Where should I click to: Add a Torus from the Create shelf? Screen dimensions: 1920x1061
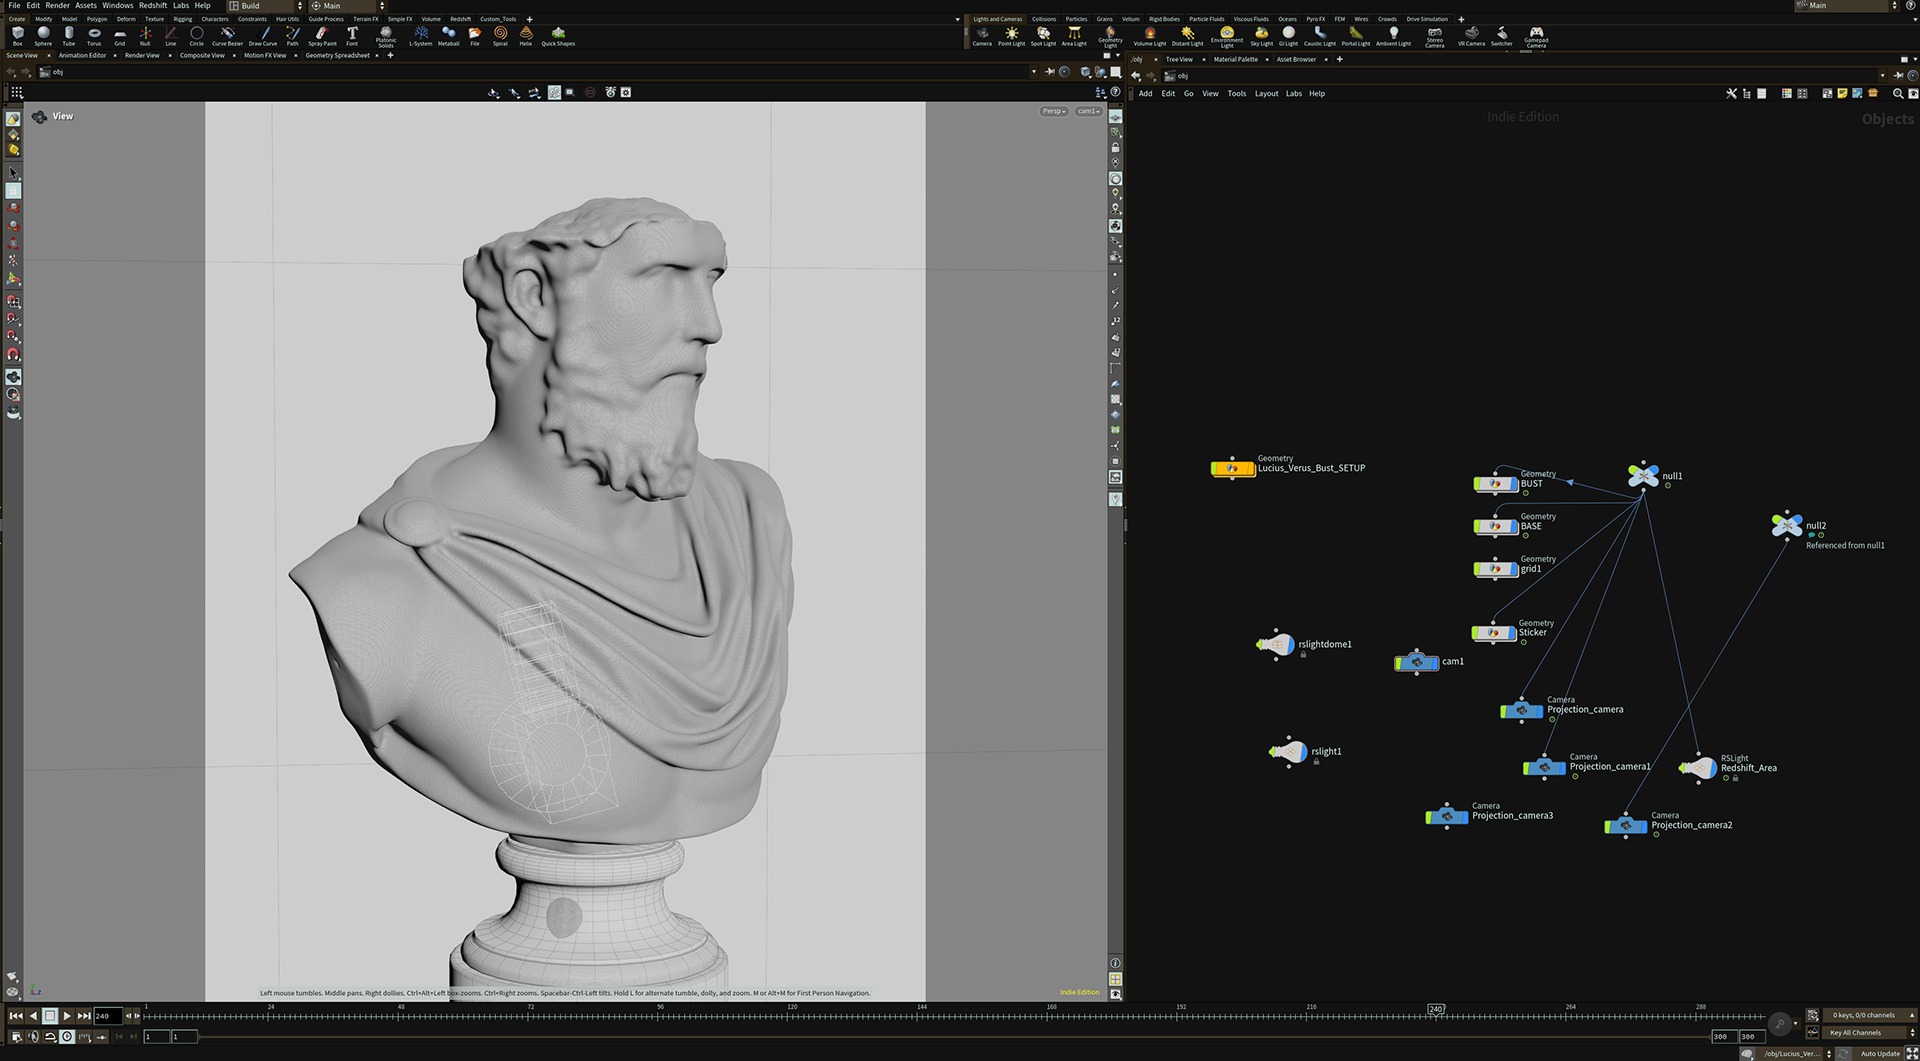[94, 36]
